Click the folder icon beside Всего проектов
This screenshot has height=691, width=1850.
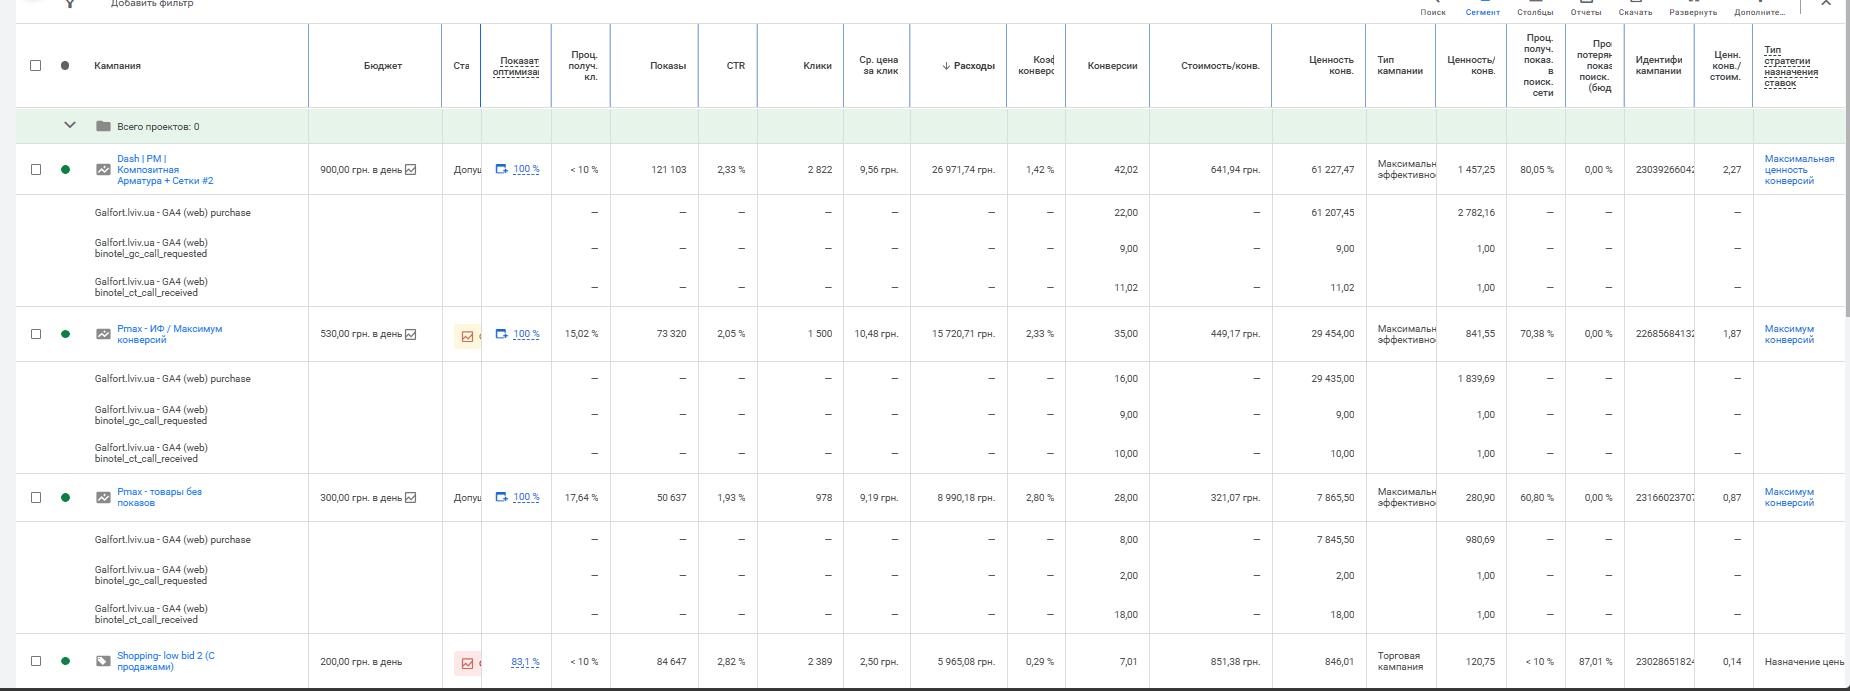click(x=103, y=126)
